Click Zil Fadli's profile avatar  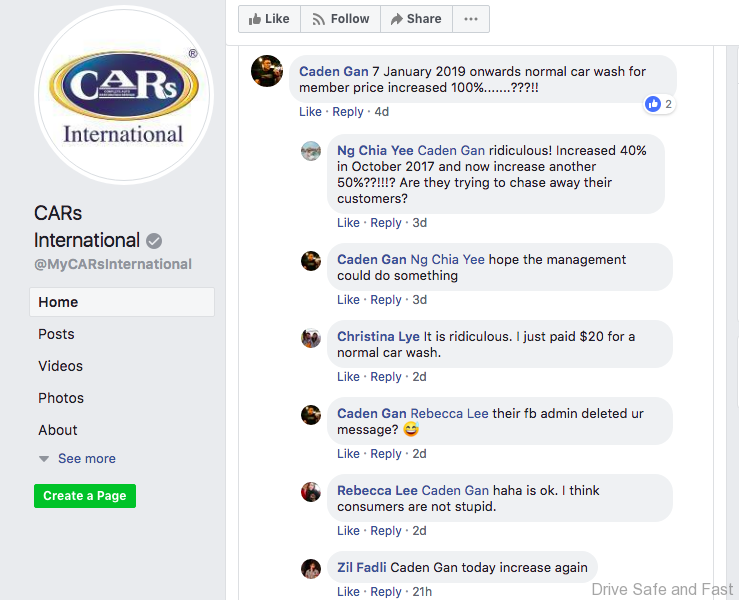pyautogui.click(x=311, y=569)
